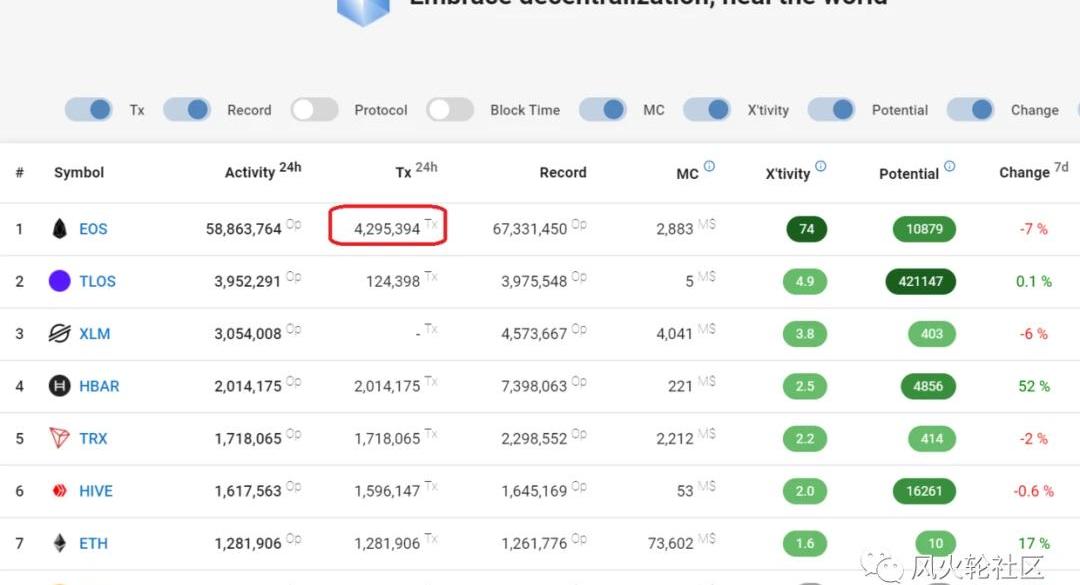Open the TLOS symbol link
The width and height of the screenshot is (1080, 585).
(97, 281)
